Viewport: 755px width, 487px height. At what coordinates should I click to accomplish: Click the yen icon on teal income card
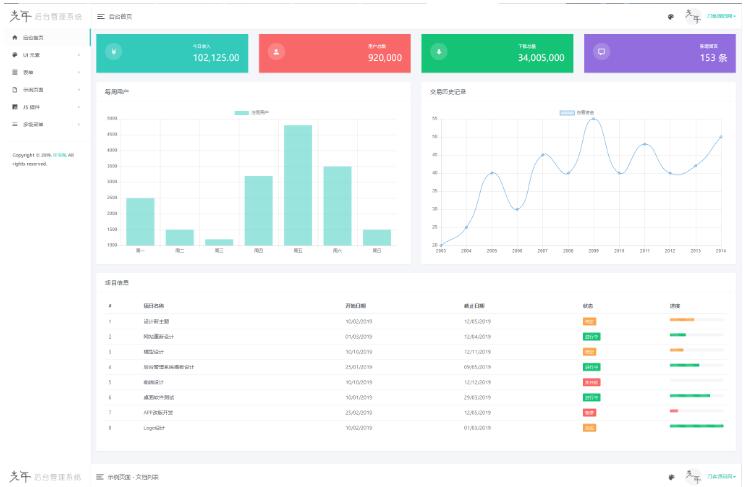113,52
